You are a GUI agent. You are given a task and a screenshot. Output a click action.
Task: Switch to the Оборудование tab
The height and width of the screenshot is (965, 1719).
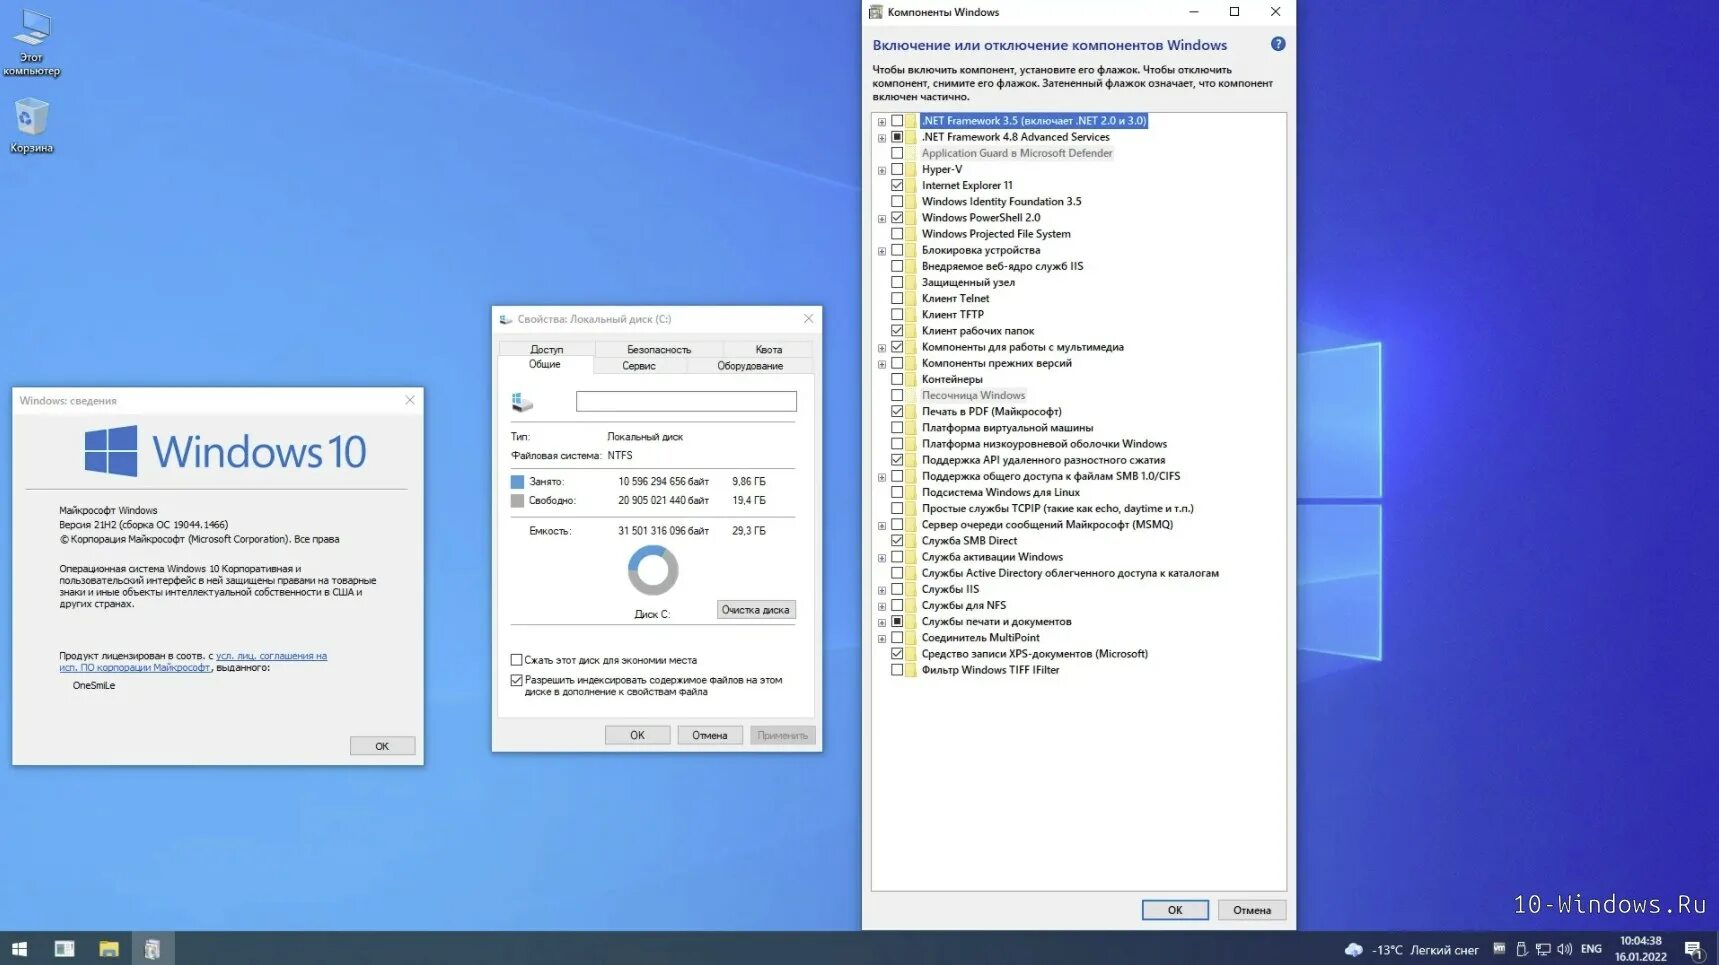coord(750,366)
